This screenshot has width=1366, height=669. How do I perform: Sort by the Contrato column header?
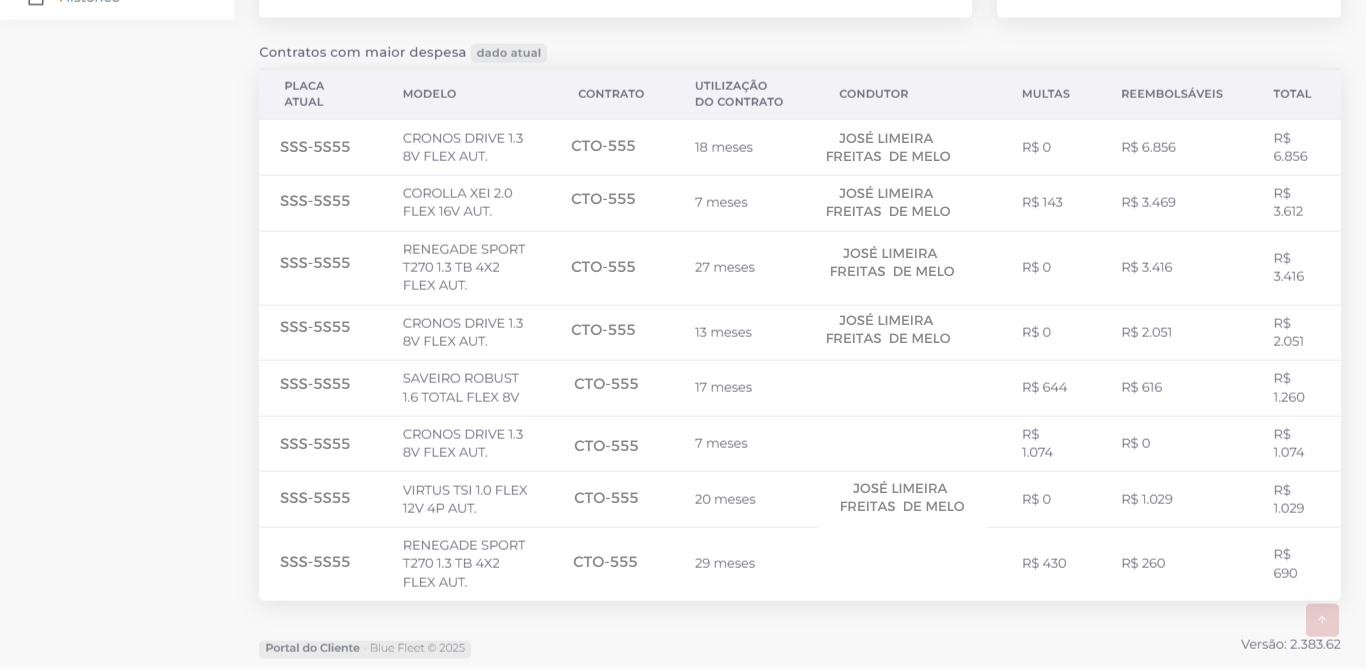(611, 94)
